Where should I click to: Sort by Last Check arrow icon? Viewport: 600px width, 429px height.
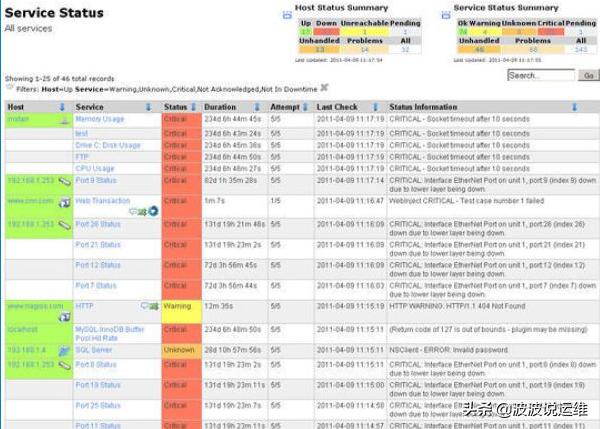(376, 107)
